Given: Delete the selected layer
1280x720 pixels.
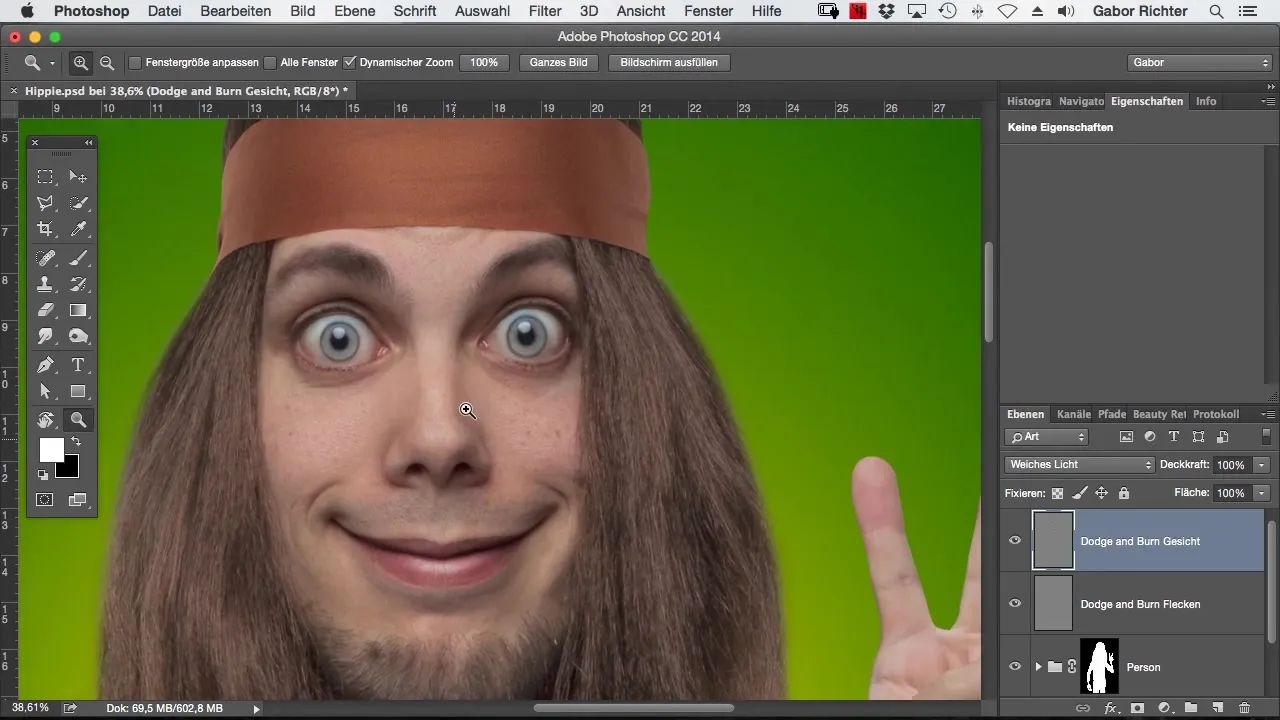Looking at the screenshot, I should click(1244, 708).
